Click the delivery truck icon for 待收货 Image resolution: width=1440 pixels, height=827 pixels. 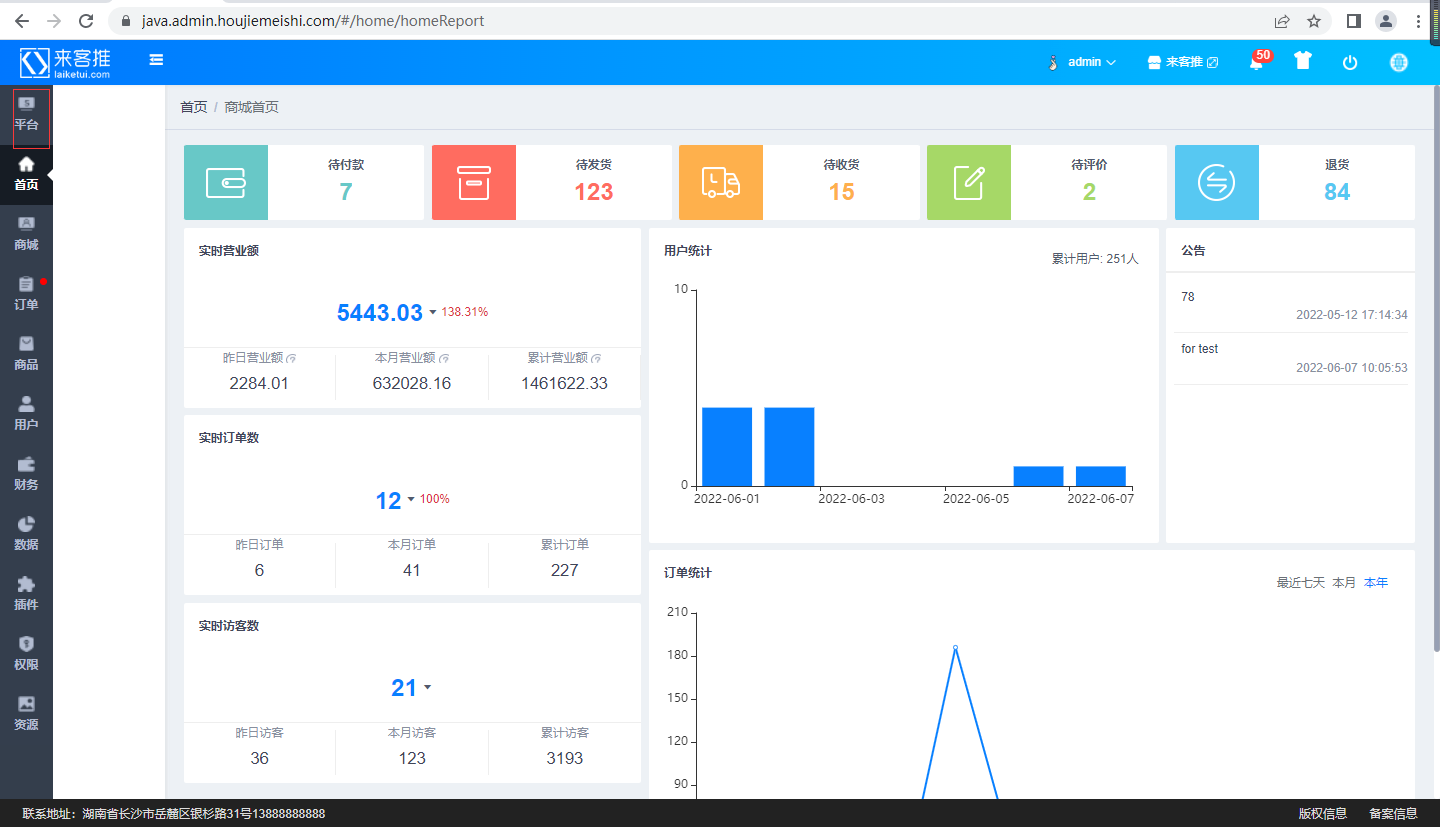721,182
